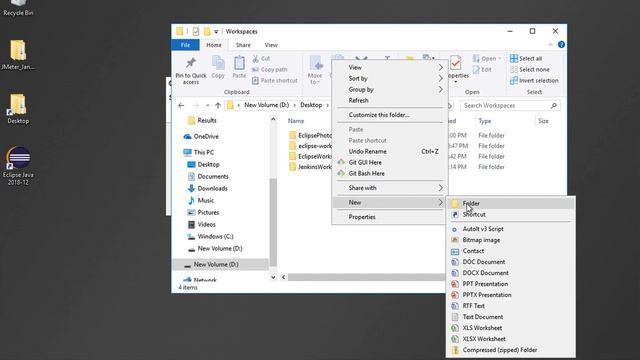Choose Folder from New submenu
This screenshot has height=360, width=640.
click(x=511, y=203)
